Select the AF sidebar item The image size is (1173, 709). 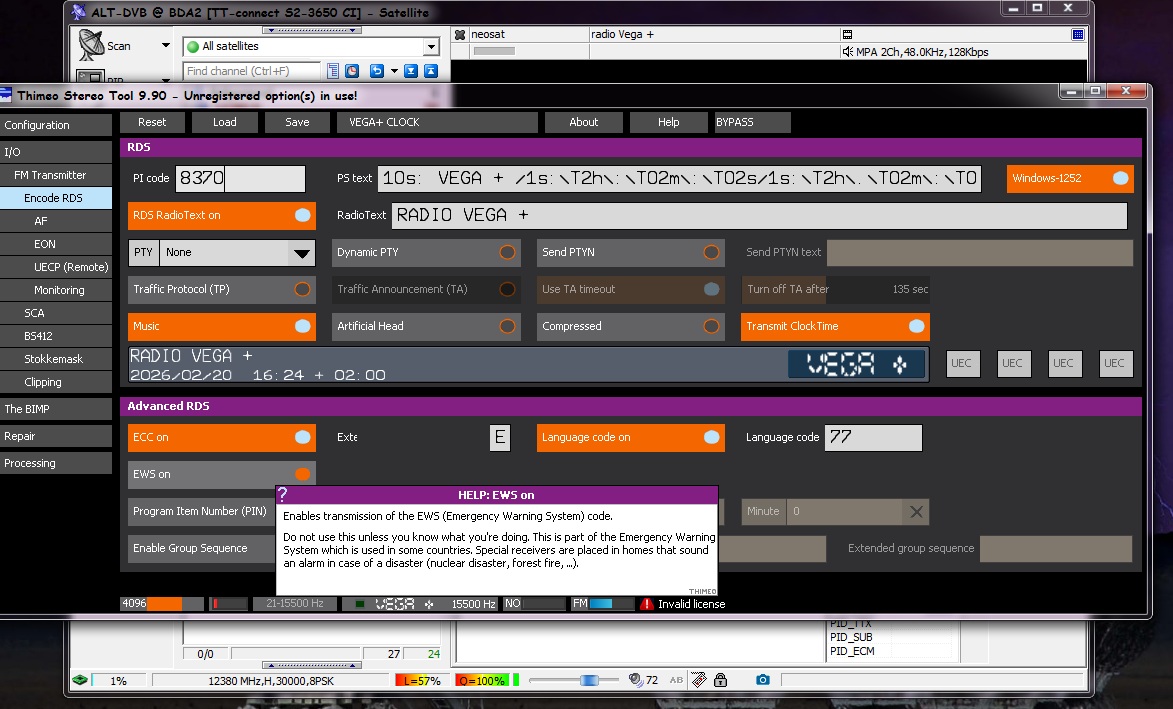pyautogui.click(x=56, y=221)
